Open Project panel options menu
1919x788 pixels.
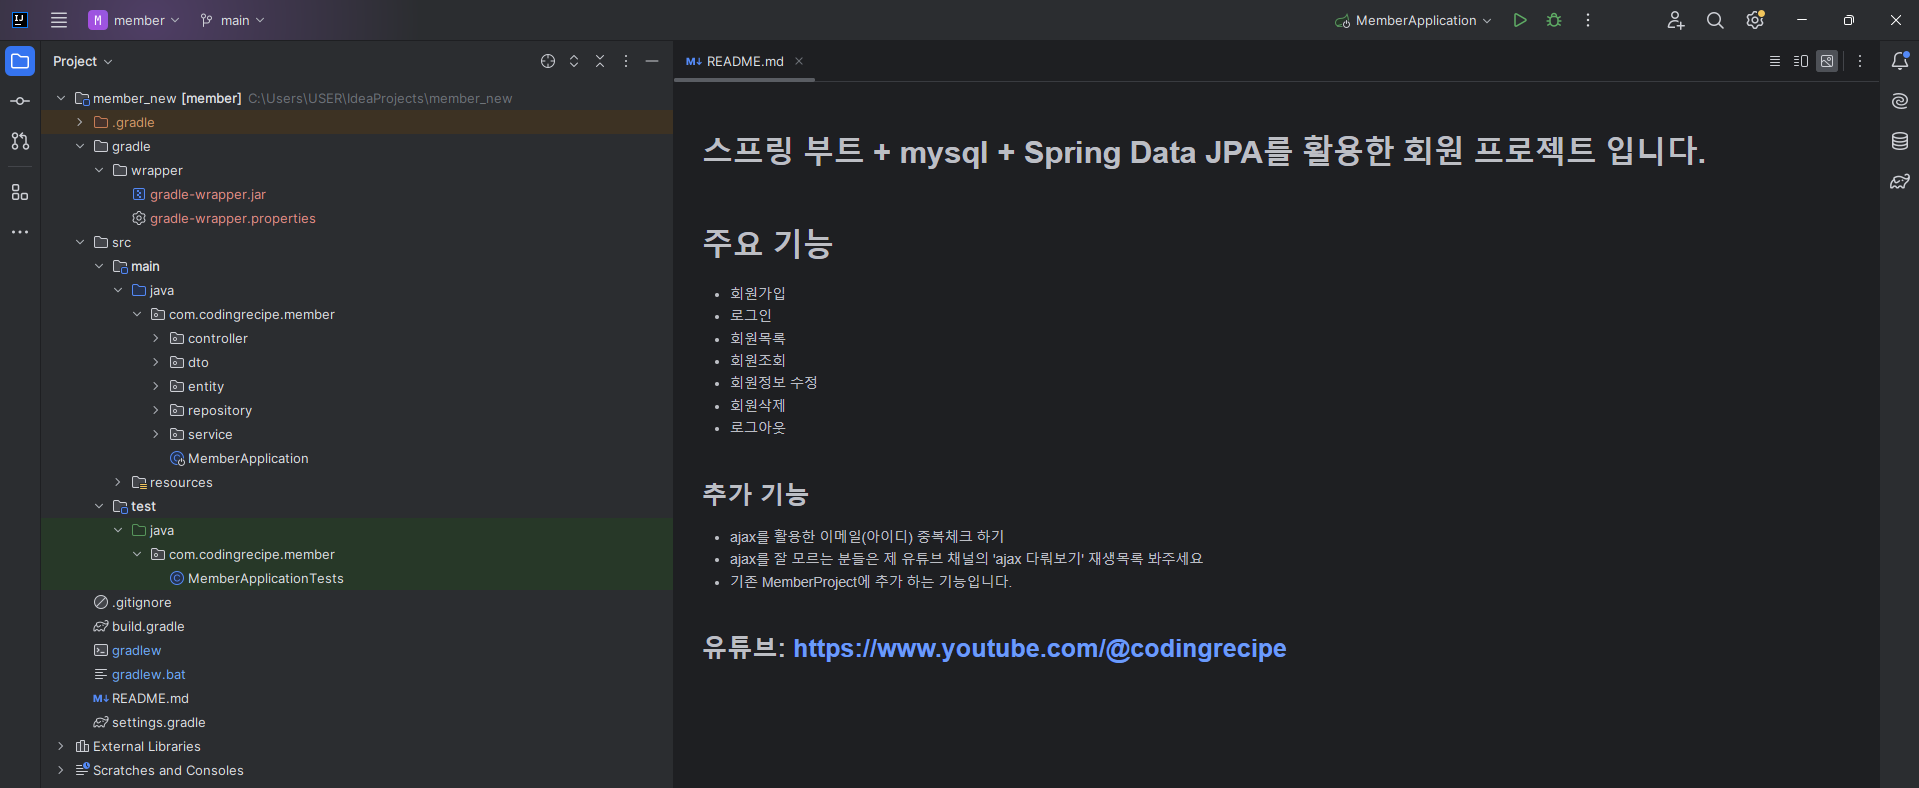[626, 61]
